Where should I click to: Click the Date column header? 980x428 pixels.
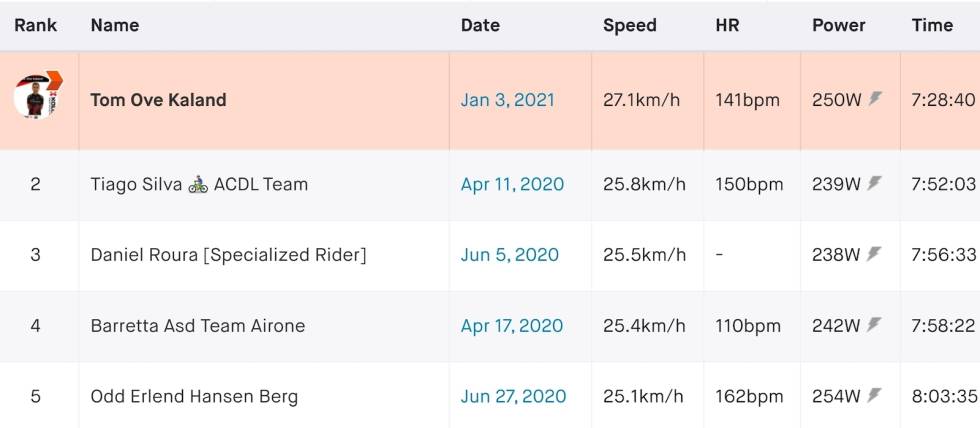tap(480, 25)
